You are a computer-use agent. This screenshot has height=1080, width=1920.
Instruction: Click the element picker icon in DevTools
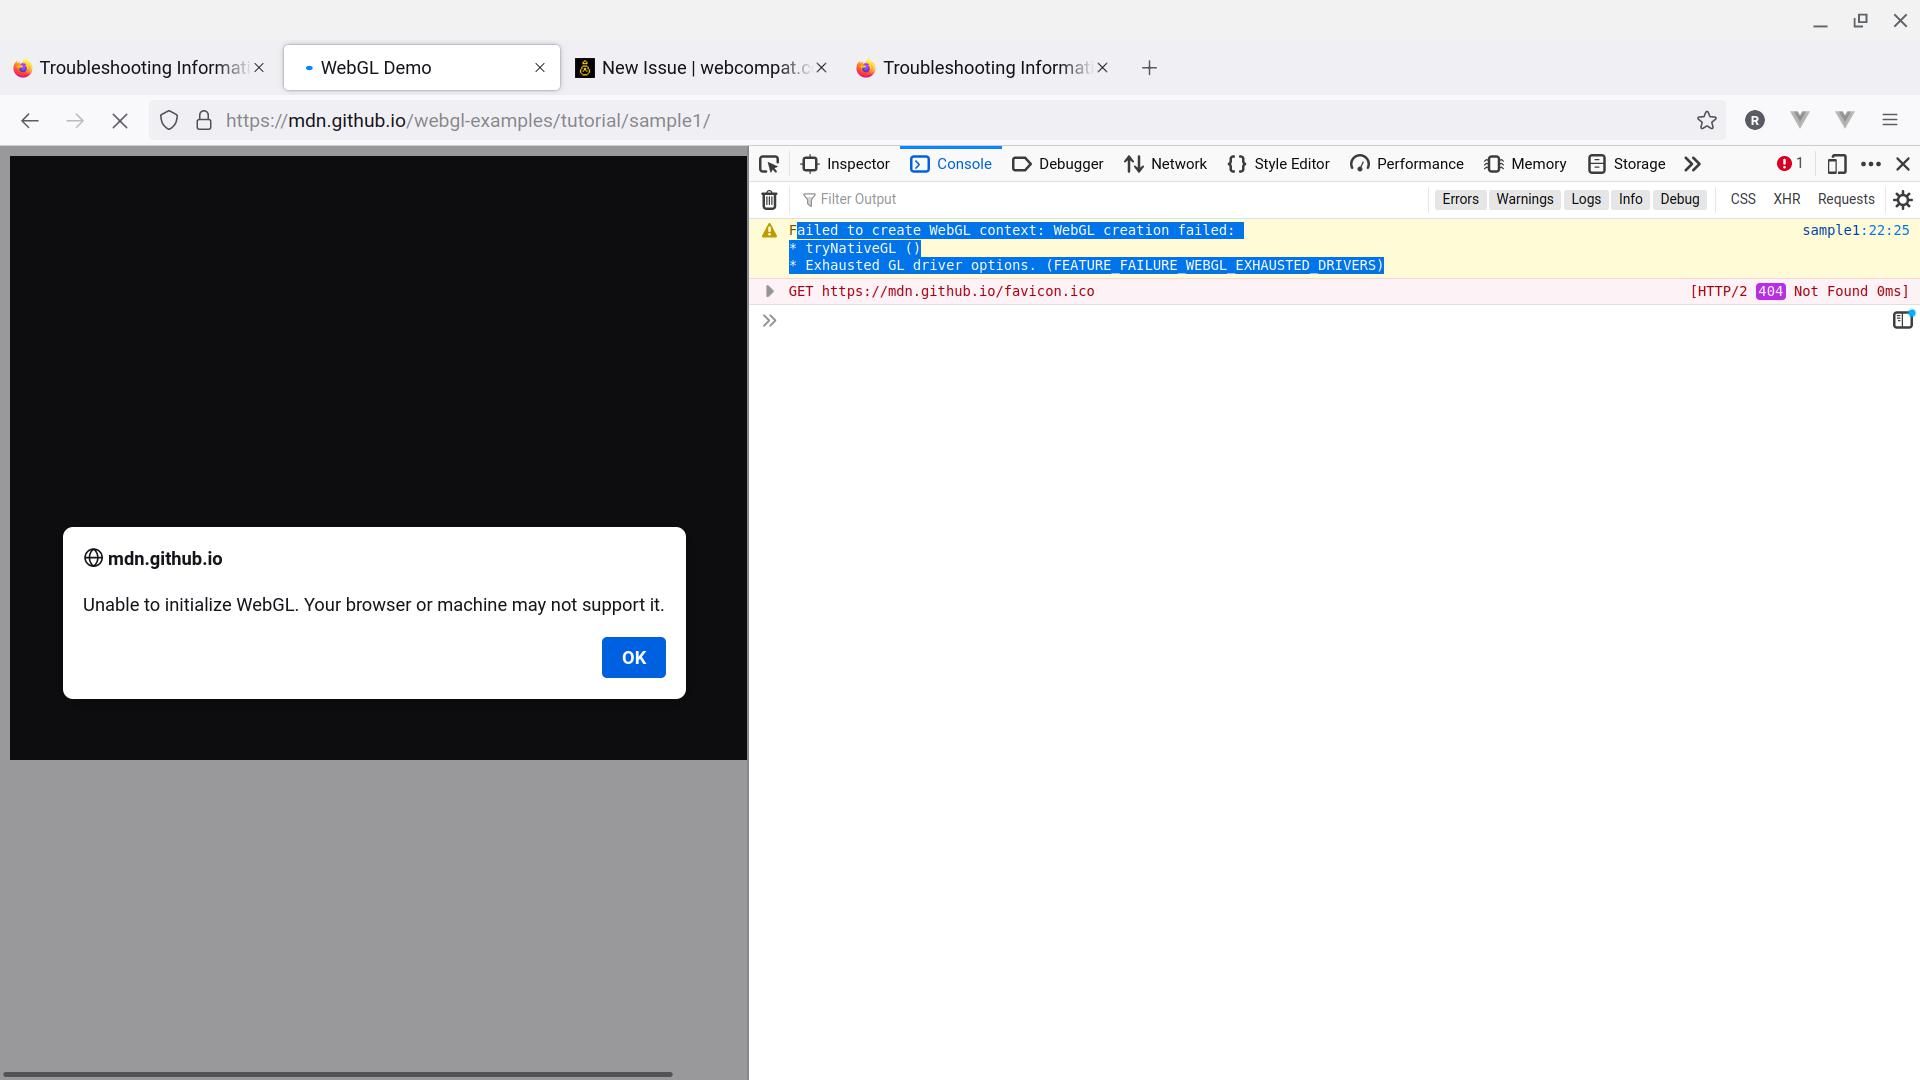769,164
